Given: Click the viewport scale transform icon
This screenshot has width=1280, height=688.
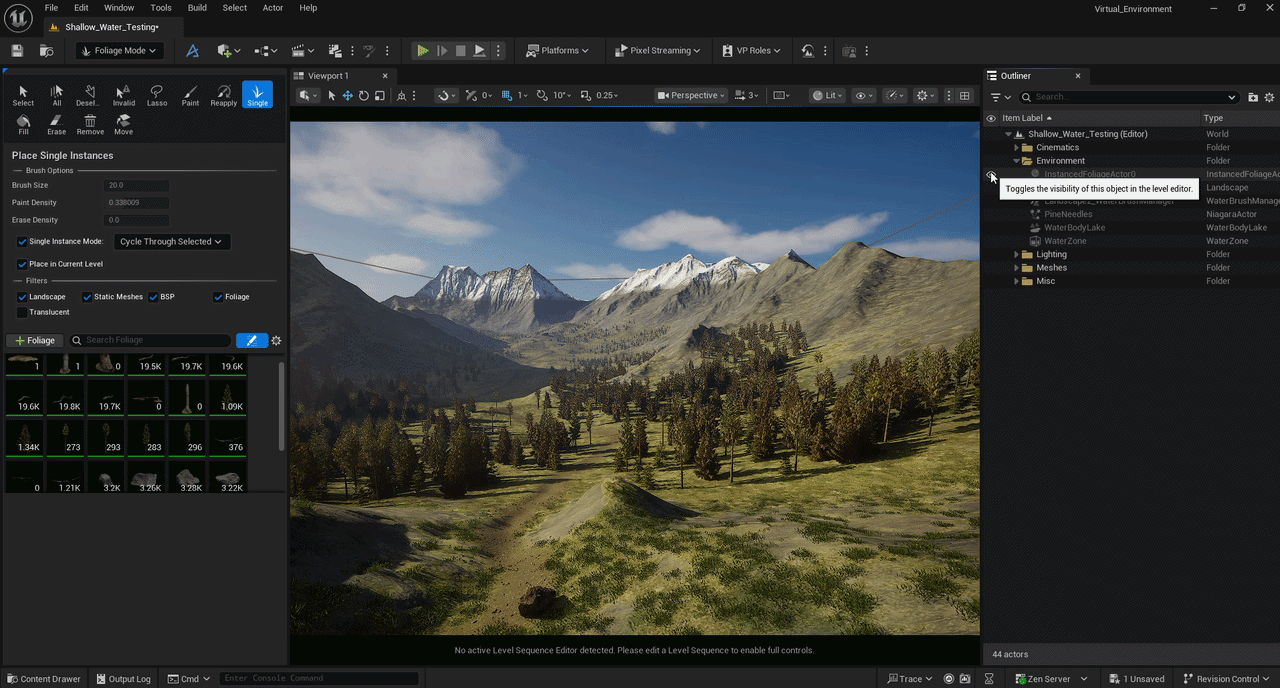Looking at the screenshot, I should 380,96.
